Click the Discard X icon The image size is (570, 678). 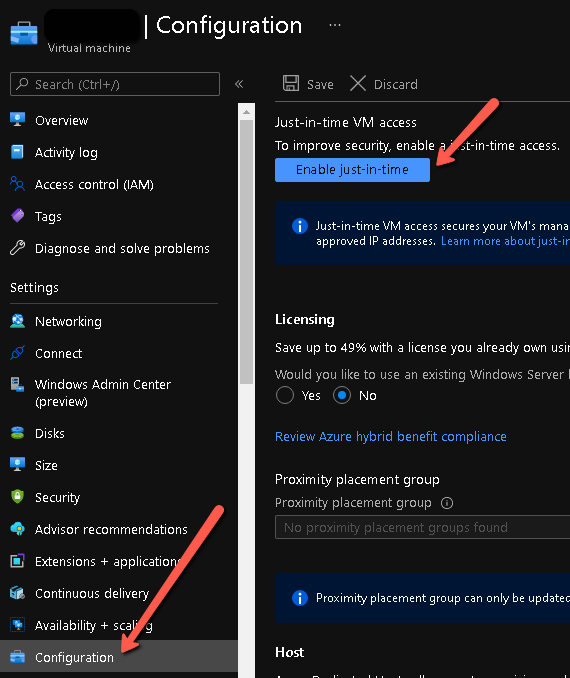[x=358, y=83]
